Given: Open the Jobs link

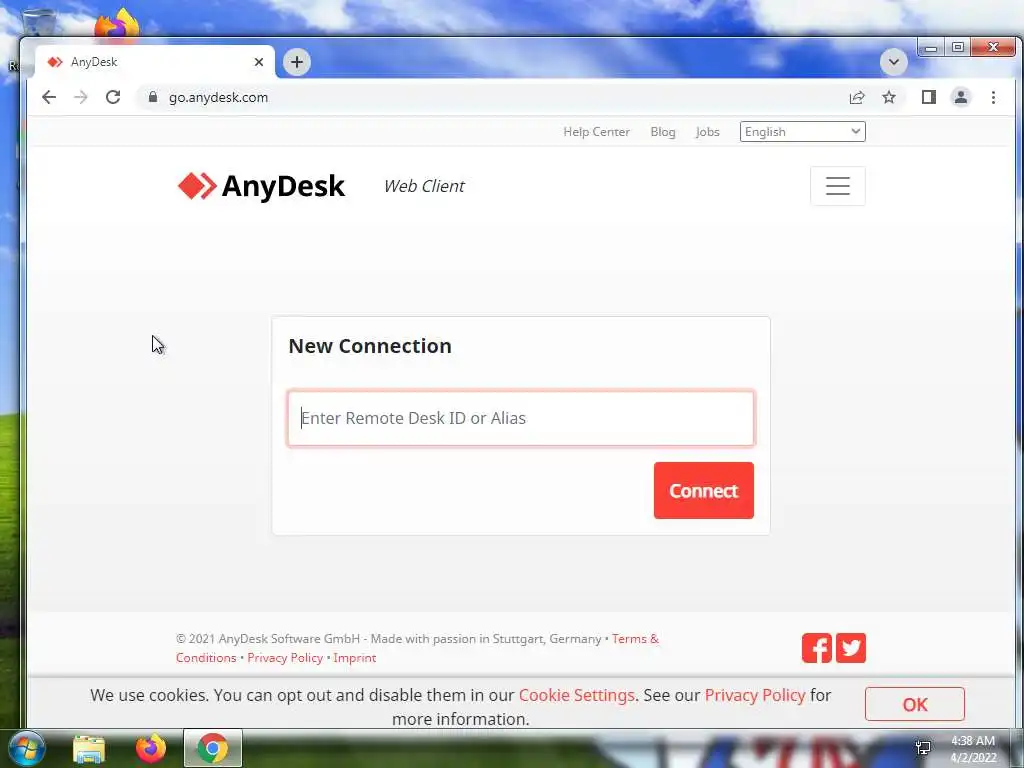Looking at the screenshot, I should 707,132.
